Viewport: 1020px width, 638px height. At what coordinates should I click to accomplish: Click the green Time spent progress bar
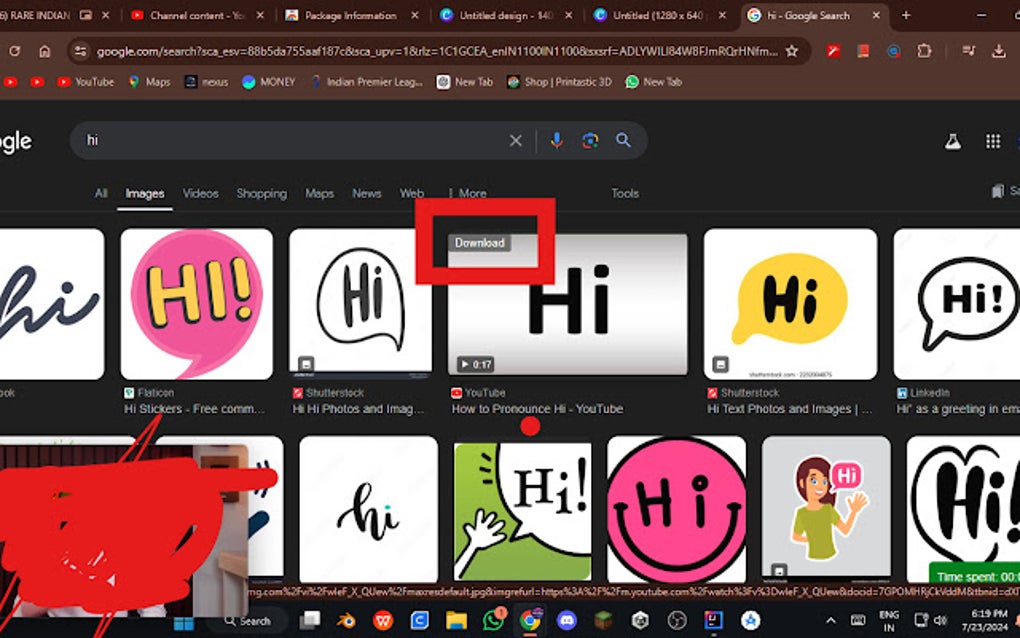[975, 576]
